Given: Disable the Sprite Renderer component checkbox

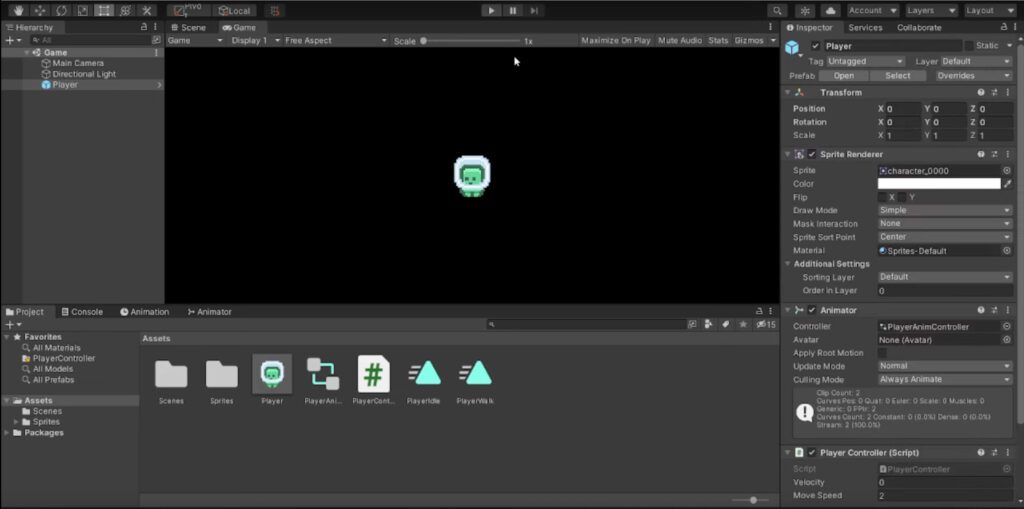Looking at the screenshot, I should click(812, 155).
